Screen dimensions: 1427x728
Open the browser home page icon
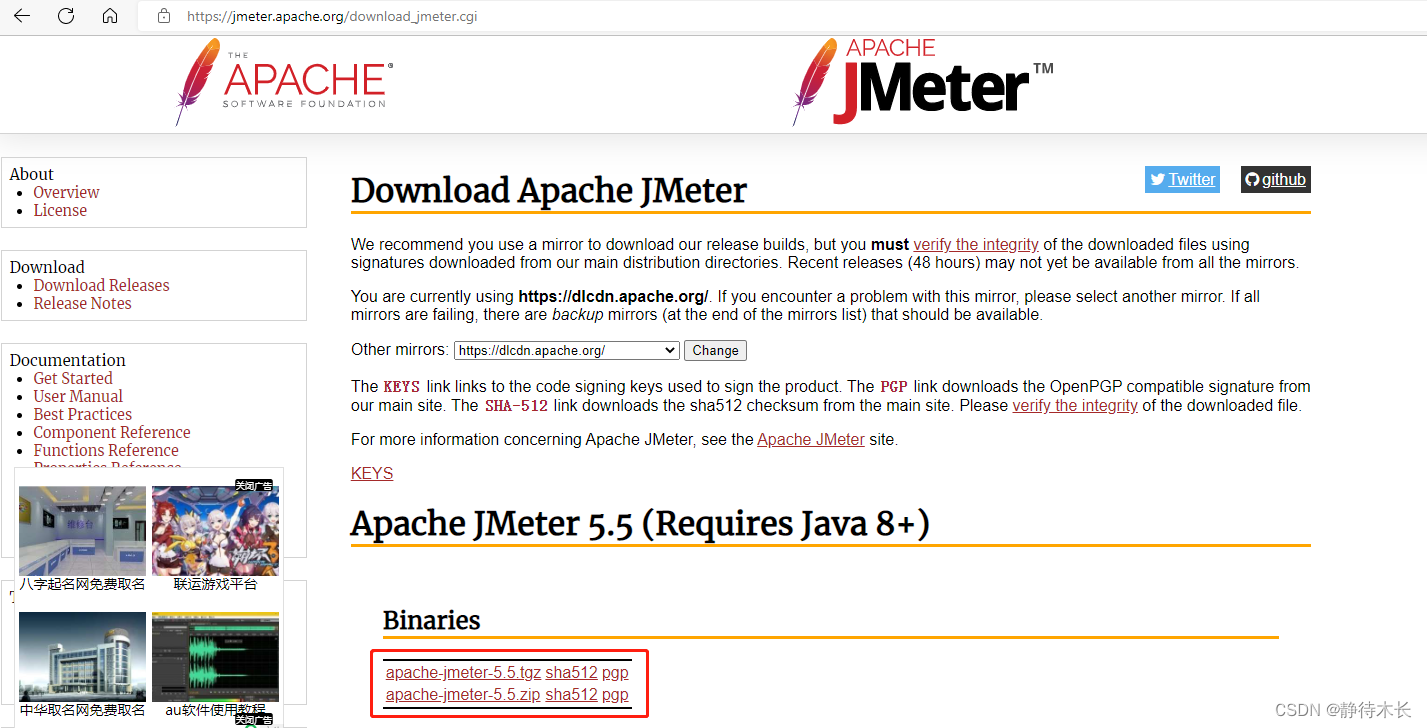110,16
